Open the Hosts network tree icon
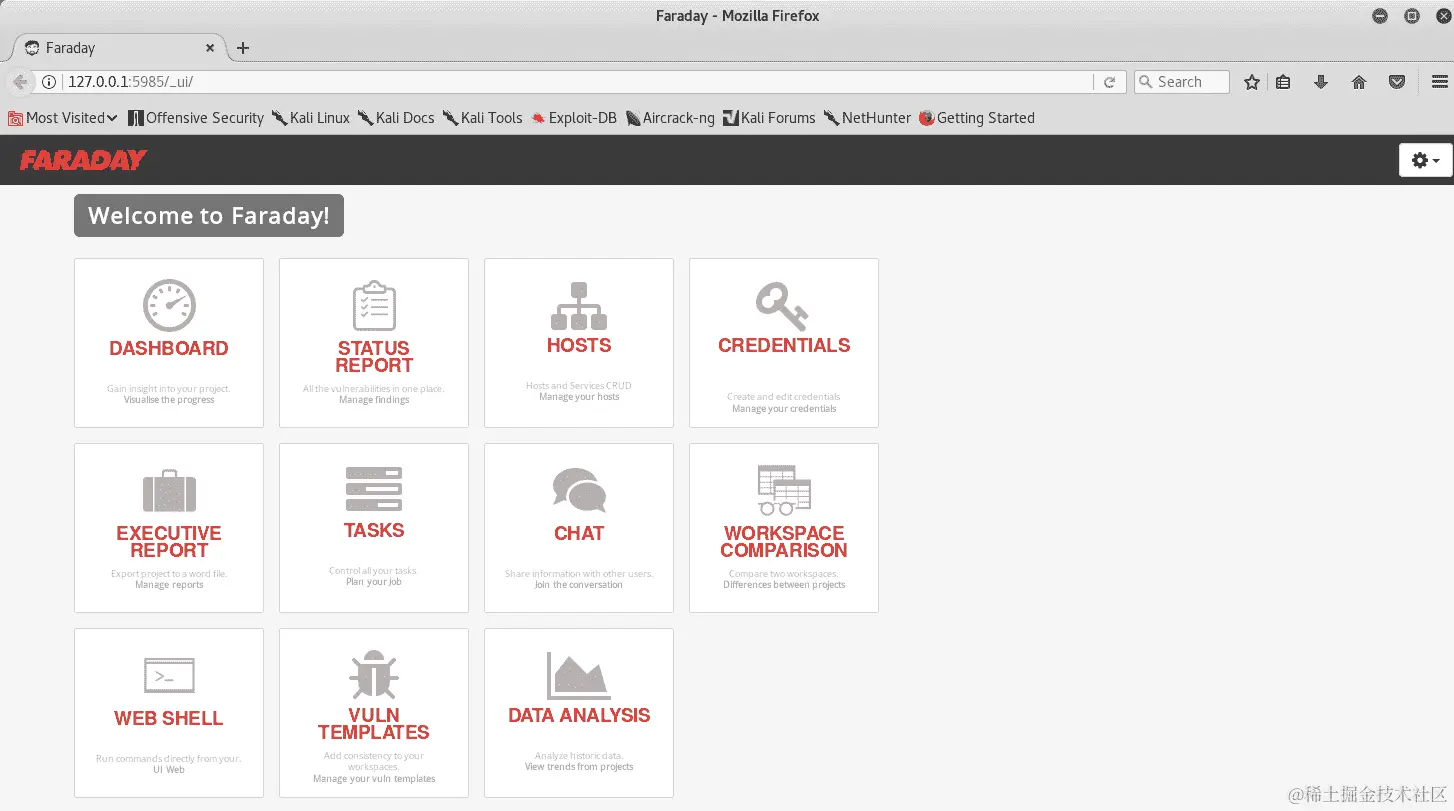 click(579, 305)
